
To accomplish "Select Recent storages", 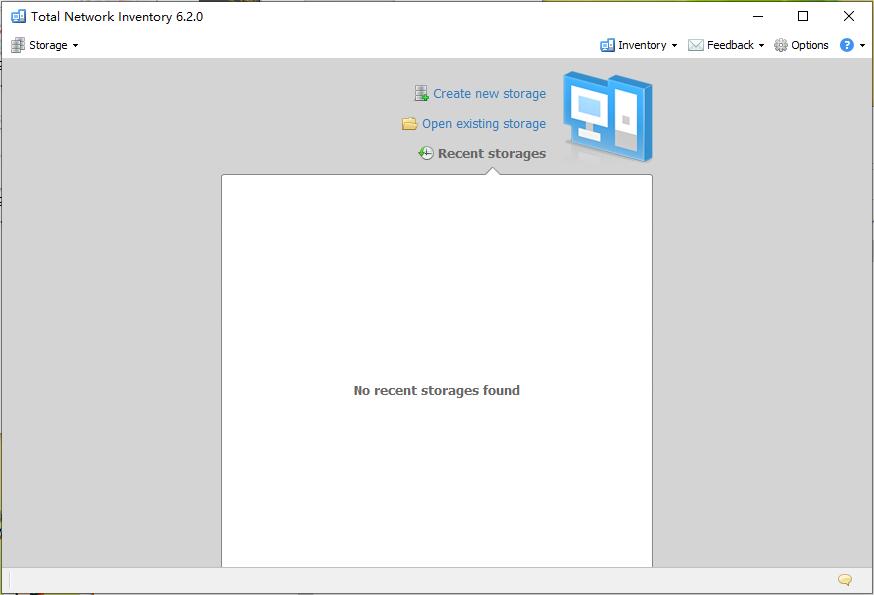I will 492,153.
